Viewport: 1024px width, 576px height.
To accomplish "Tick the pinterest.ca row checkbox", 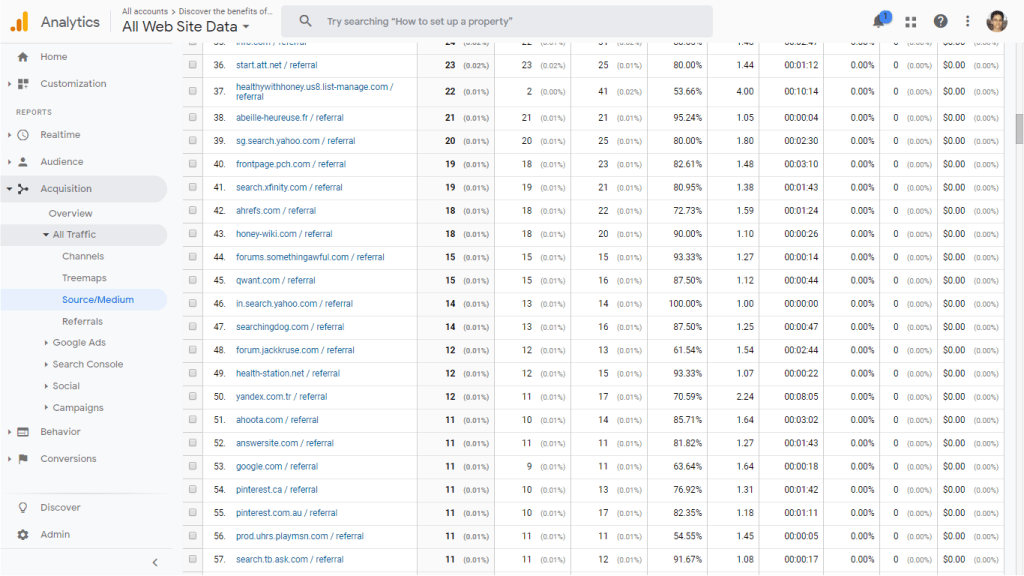I will [x=193, y=489].
